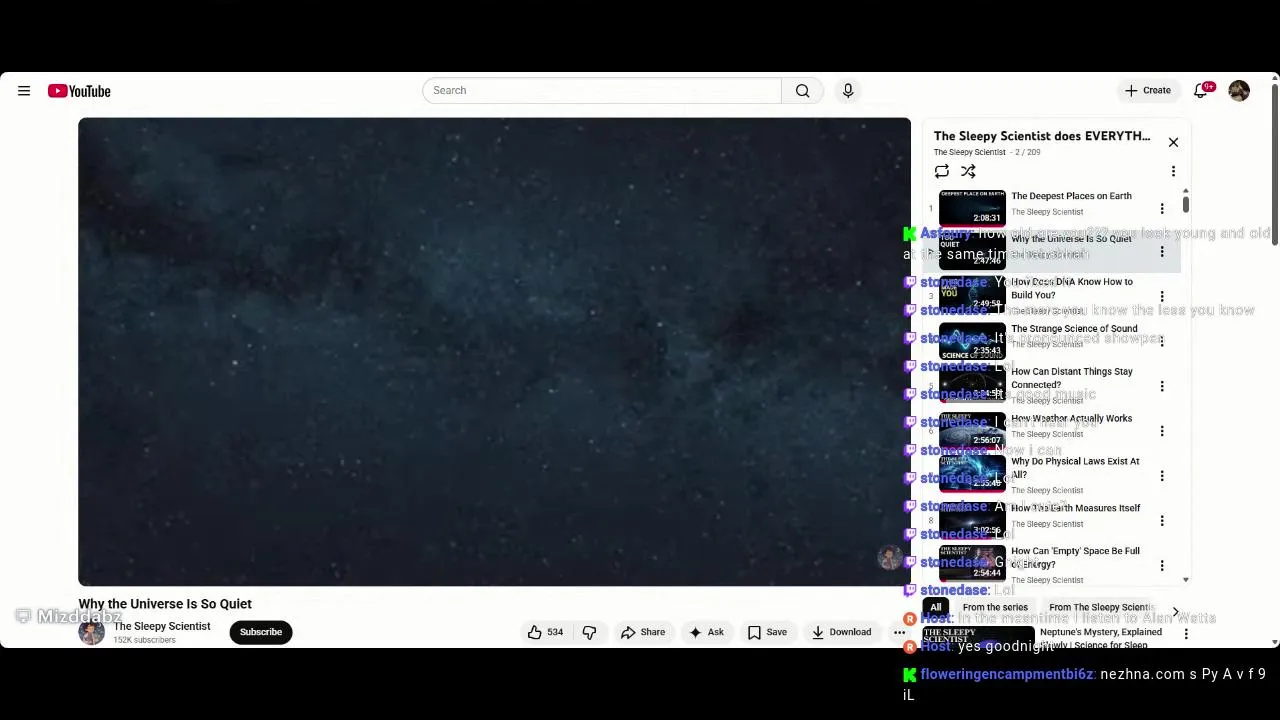Select the 'From the series' chip
Screen dimensions: 1280x720
click(995, 608)
